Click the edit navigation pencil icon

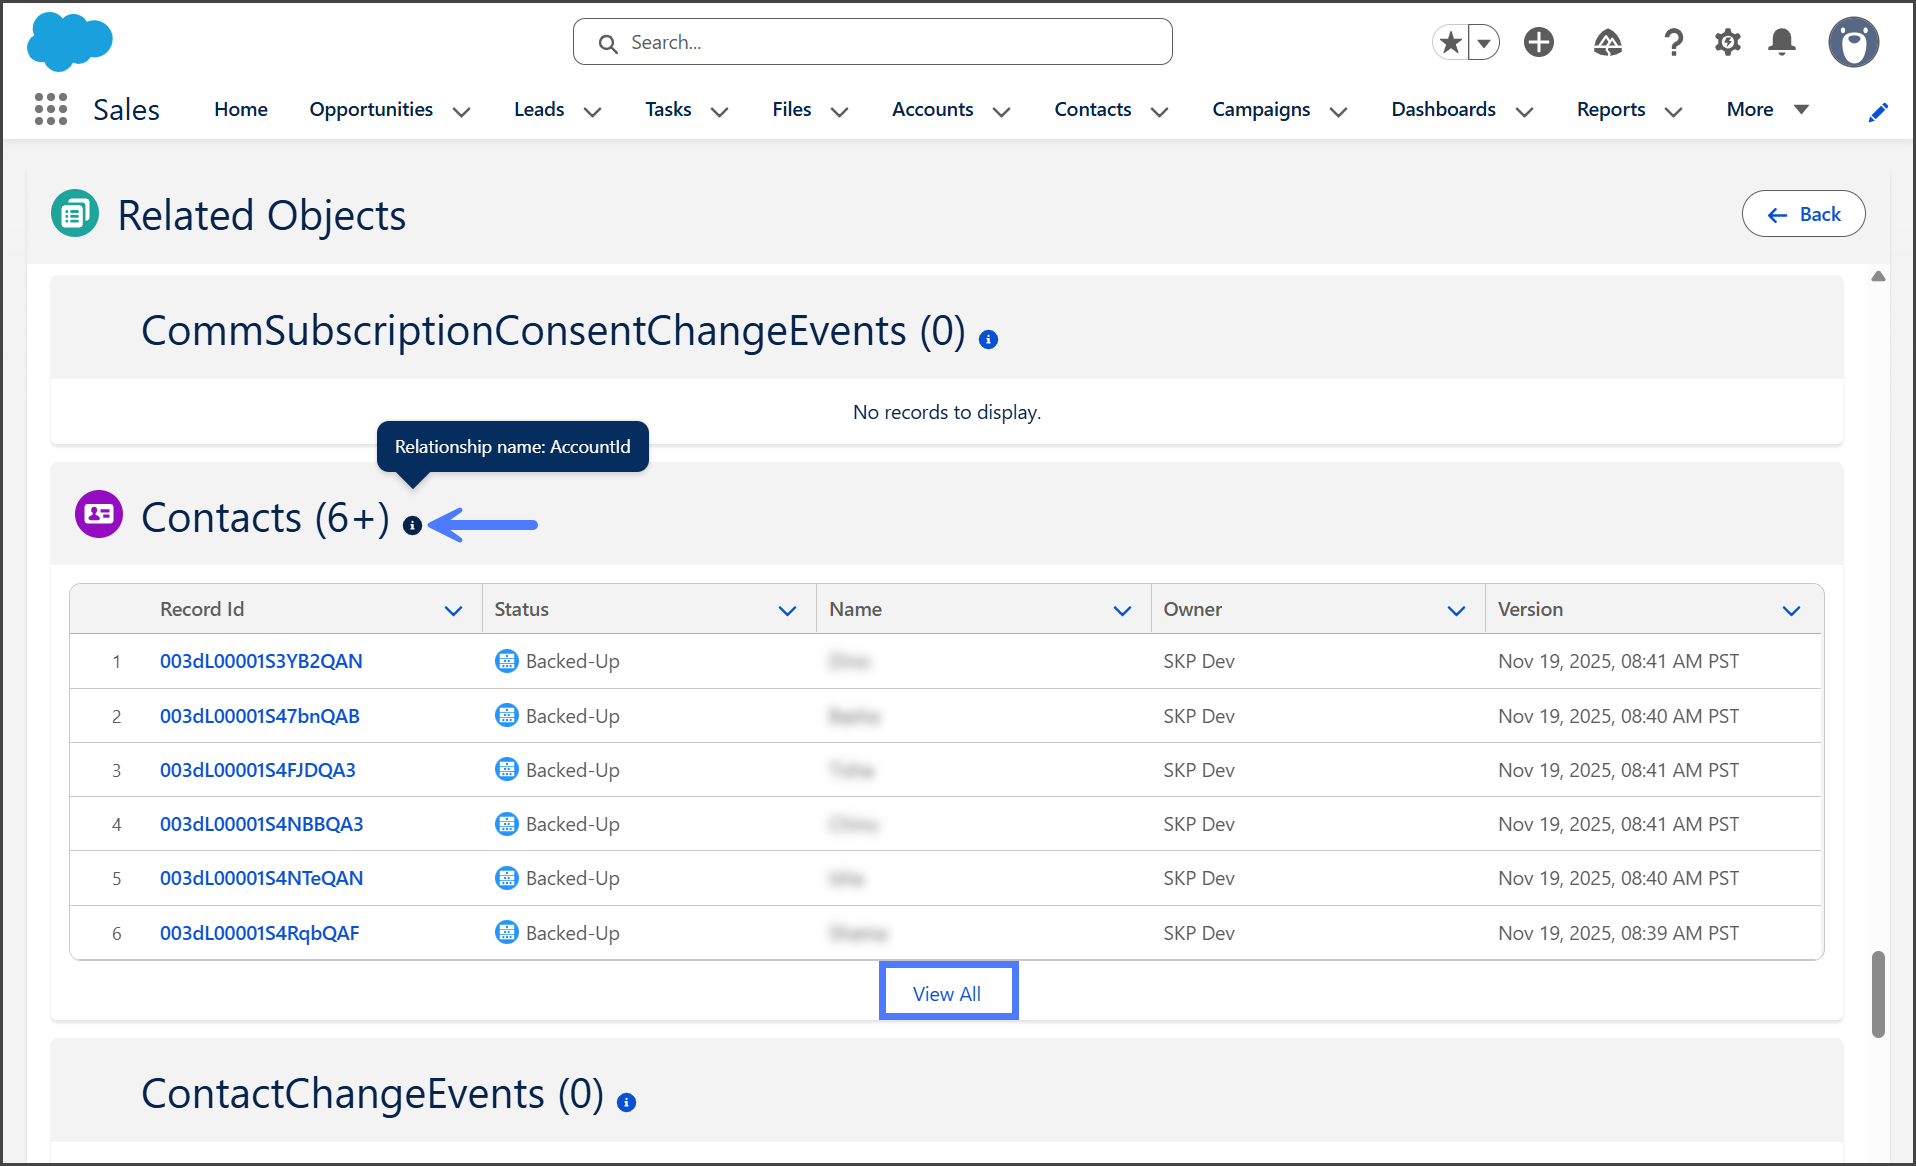(1877, 112)
